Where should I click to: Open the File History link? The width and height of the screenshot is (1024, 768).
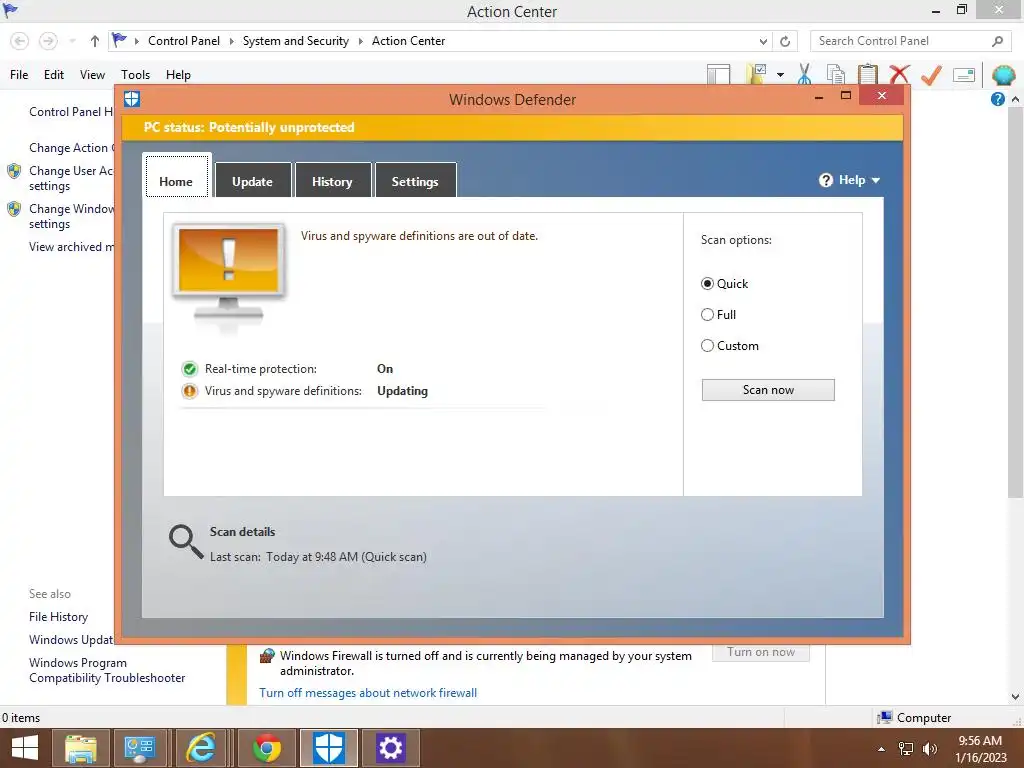click(58, 617)
